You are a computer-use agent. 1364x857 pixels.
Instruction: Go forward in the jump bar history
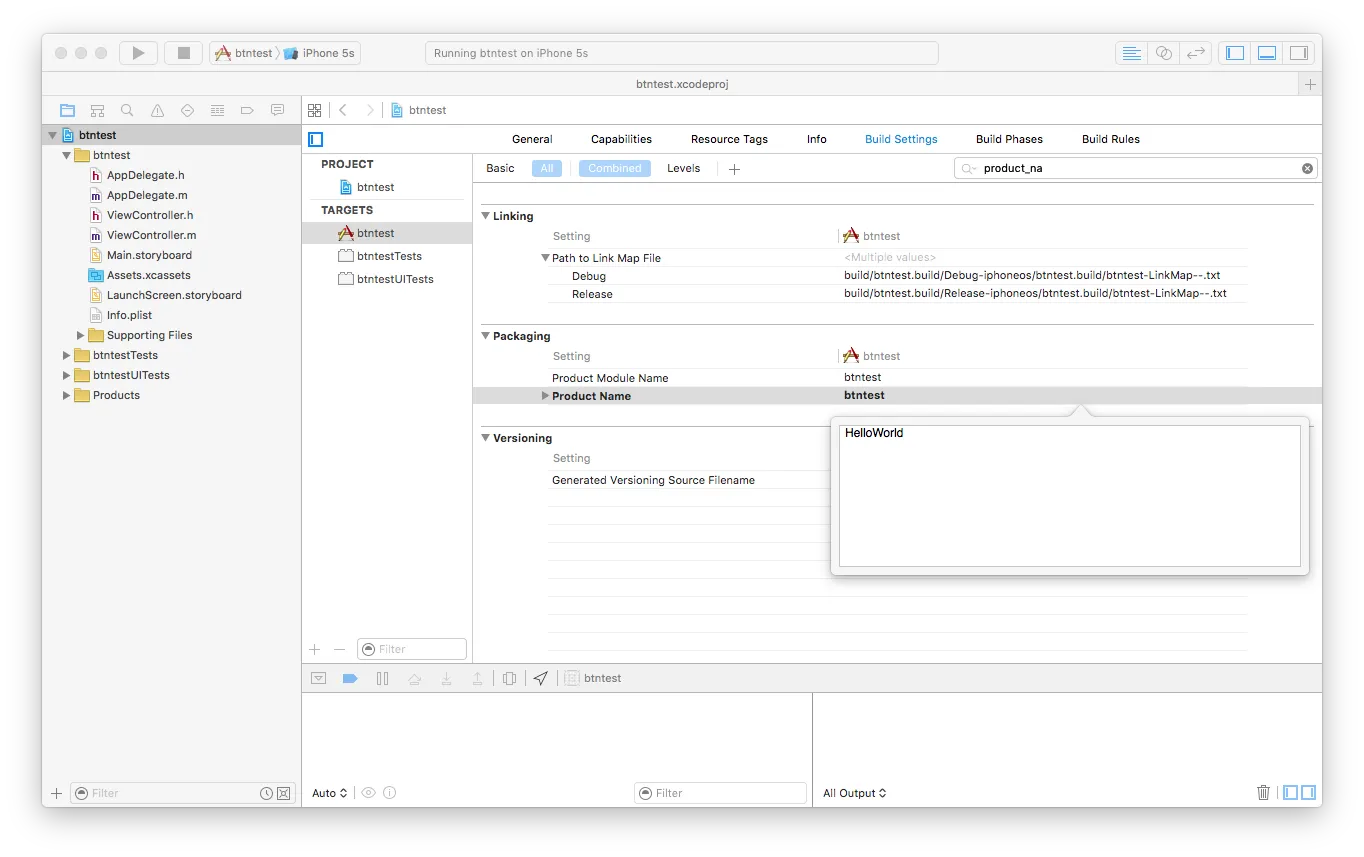[x=370, y=110]
